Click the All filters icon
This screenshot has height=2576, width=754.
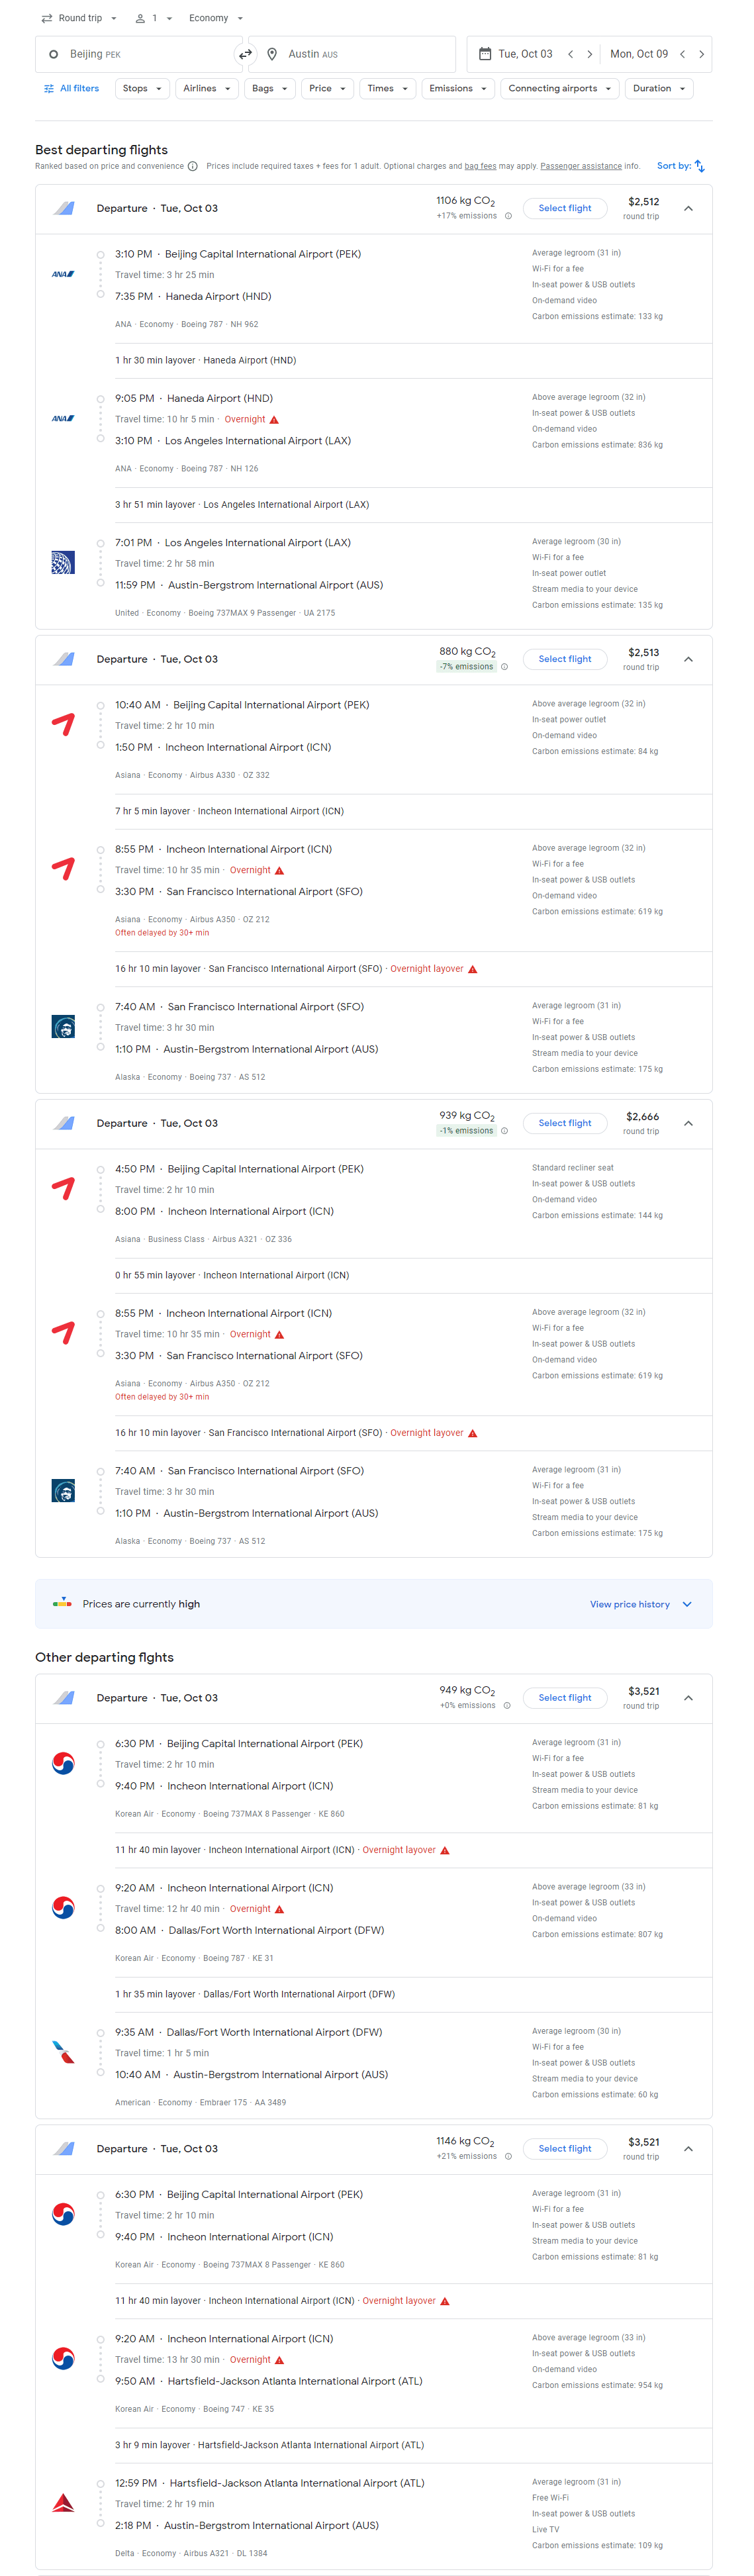click(49, 89)
